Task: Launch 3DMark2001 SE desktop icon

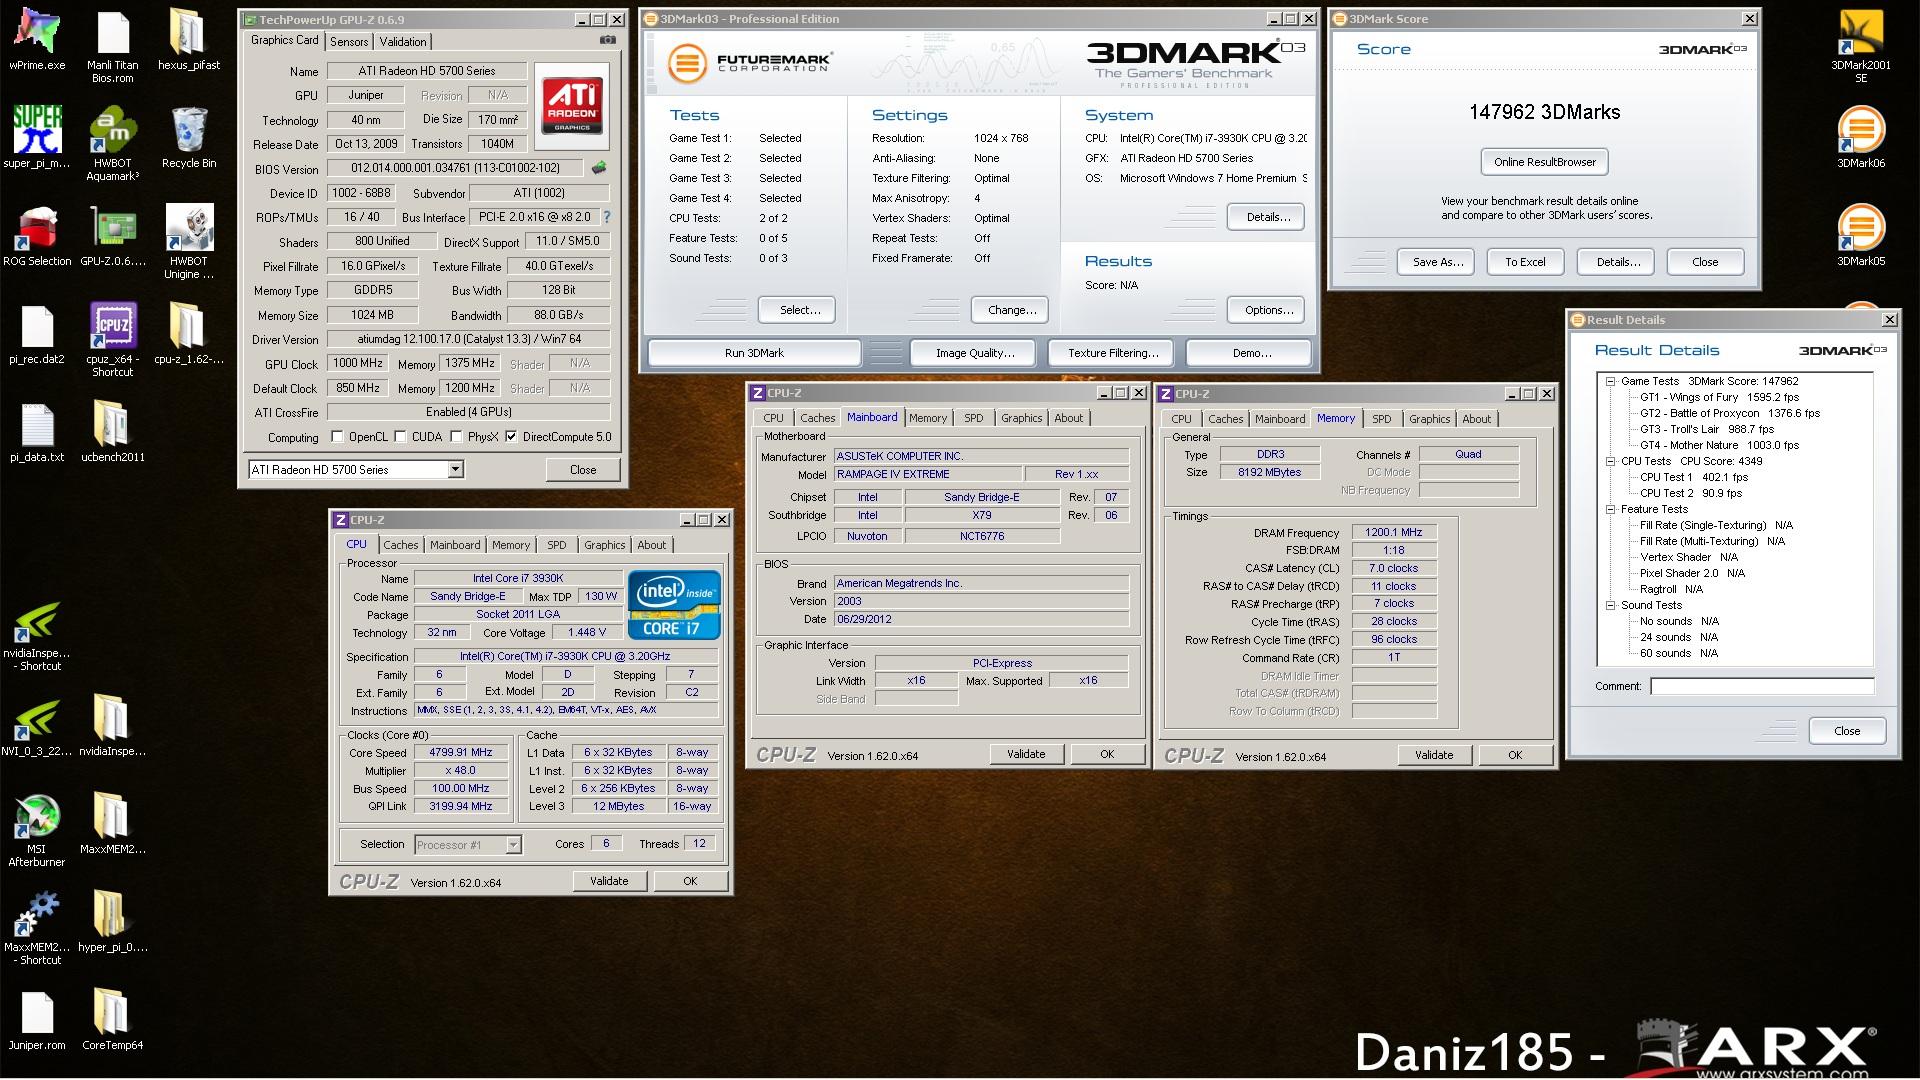Action: (1860, 46)
